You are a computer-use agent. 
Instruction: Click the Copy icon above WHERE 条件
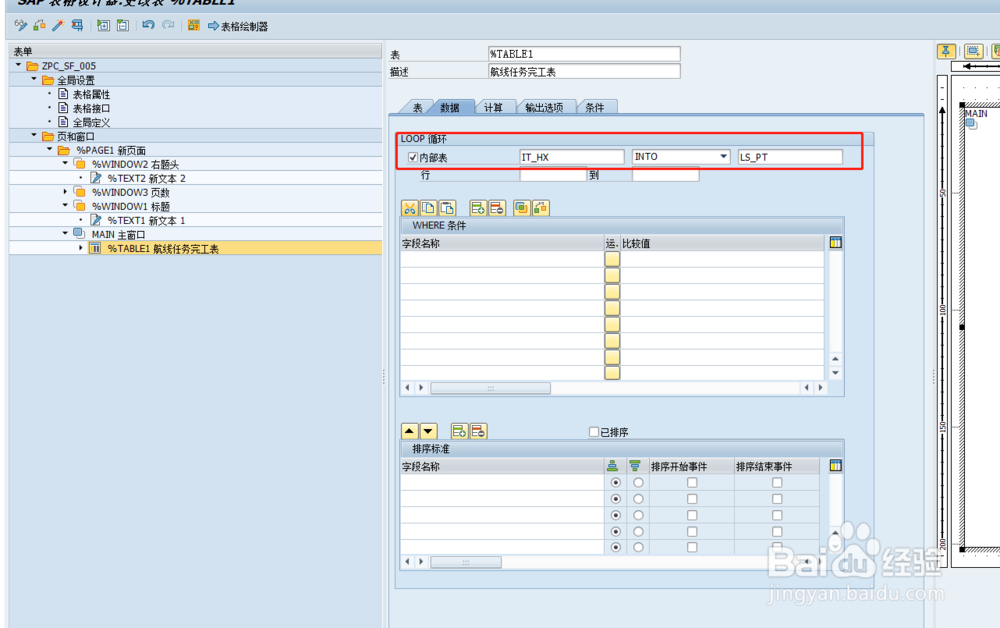pyautogui.click(x=428, y=208)
